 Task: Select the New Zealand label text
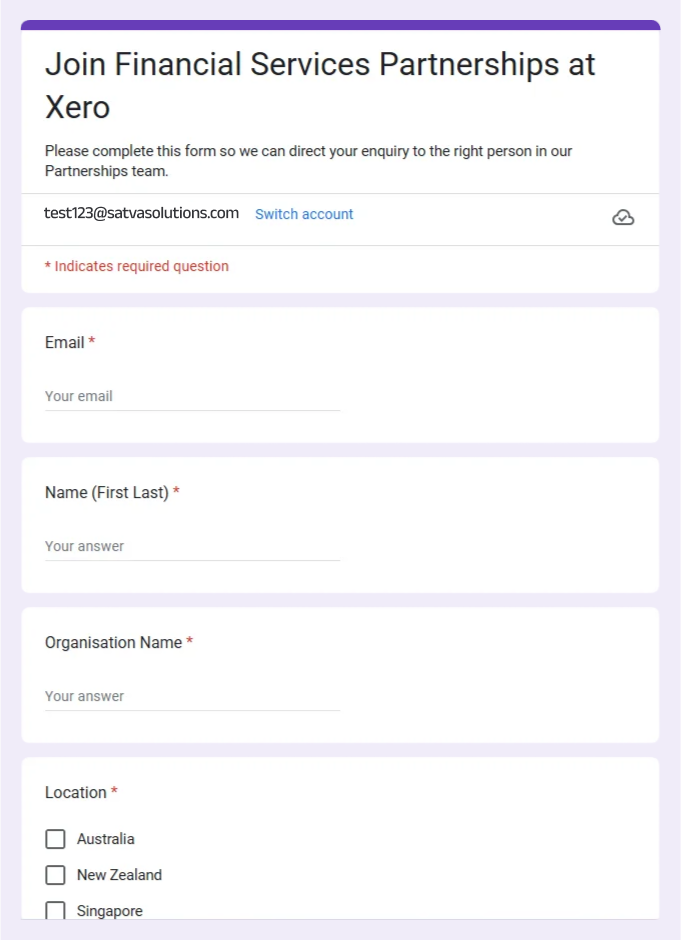coord(119,875)
